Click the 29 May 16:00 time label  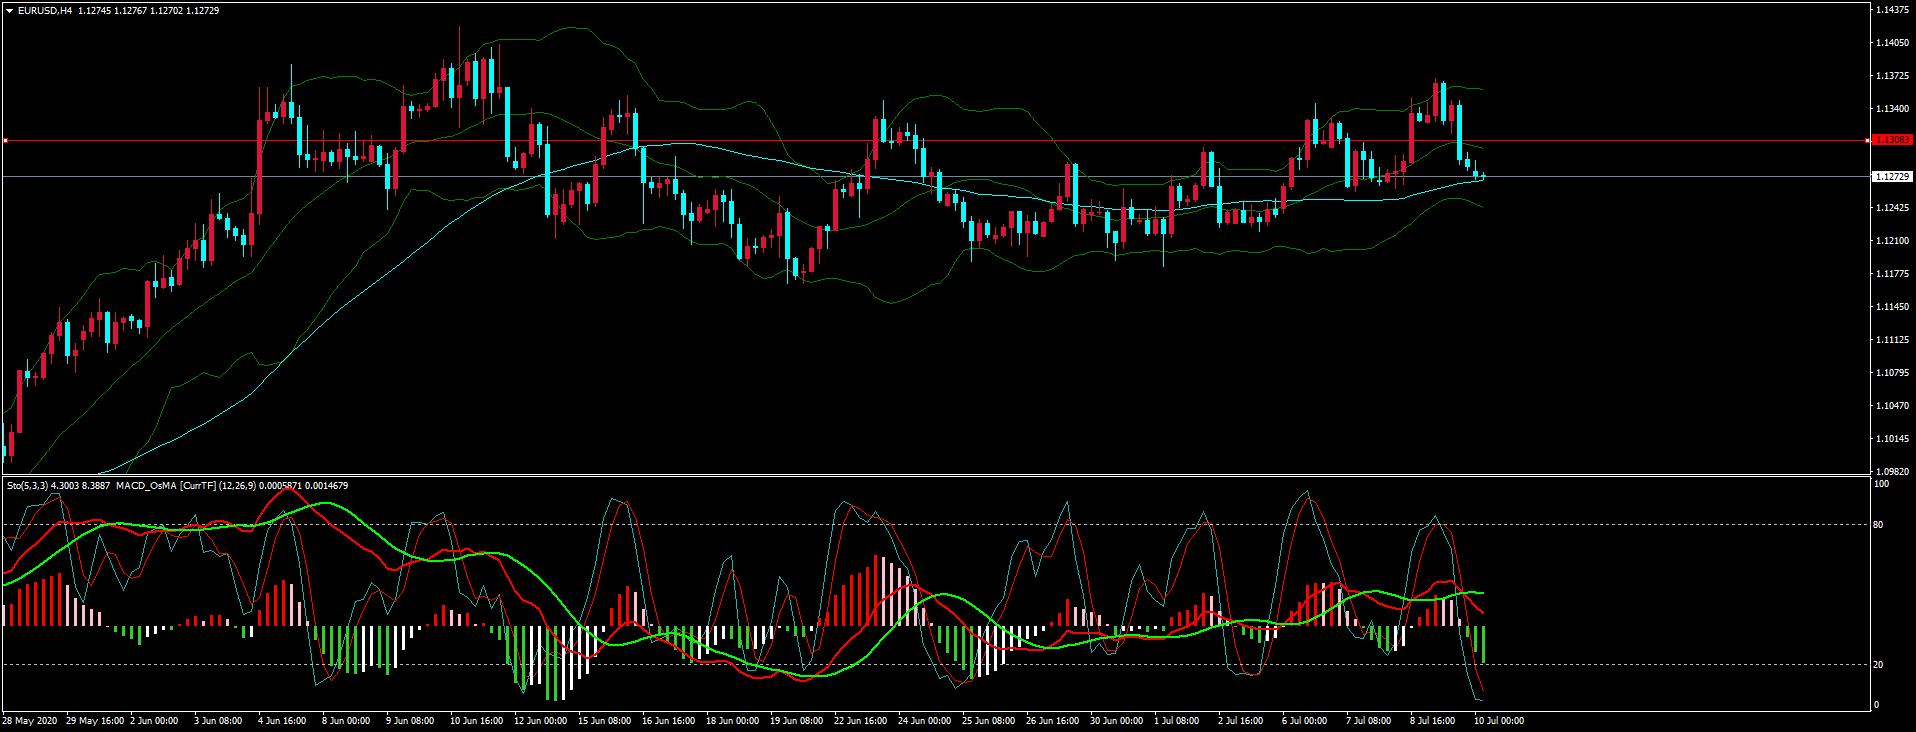tap(95, 720)
